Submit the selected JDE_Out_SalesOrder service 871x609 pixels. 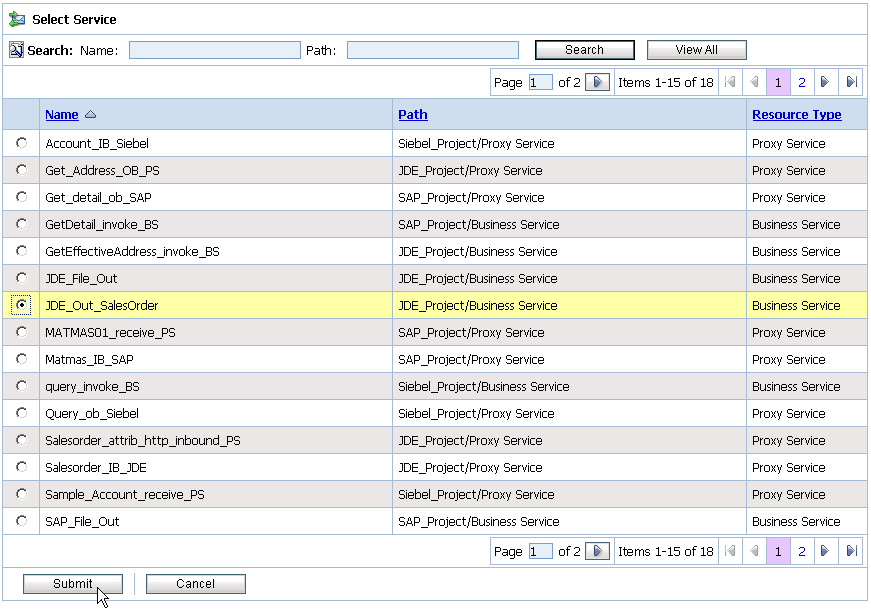pos(72,583)
